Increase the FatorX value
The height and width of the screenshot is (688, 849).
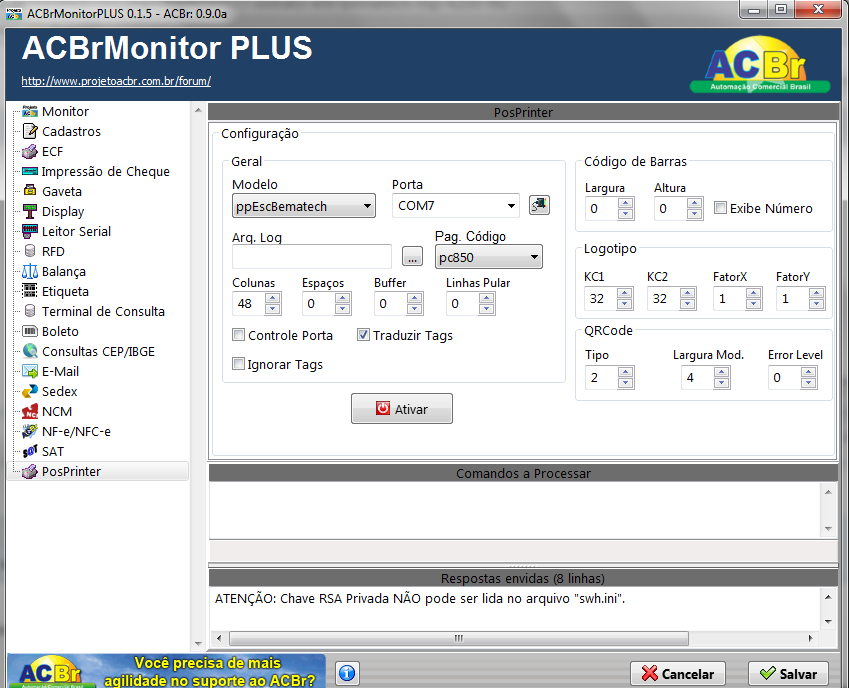click(x=754, y=293)
